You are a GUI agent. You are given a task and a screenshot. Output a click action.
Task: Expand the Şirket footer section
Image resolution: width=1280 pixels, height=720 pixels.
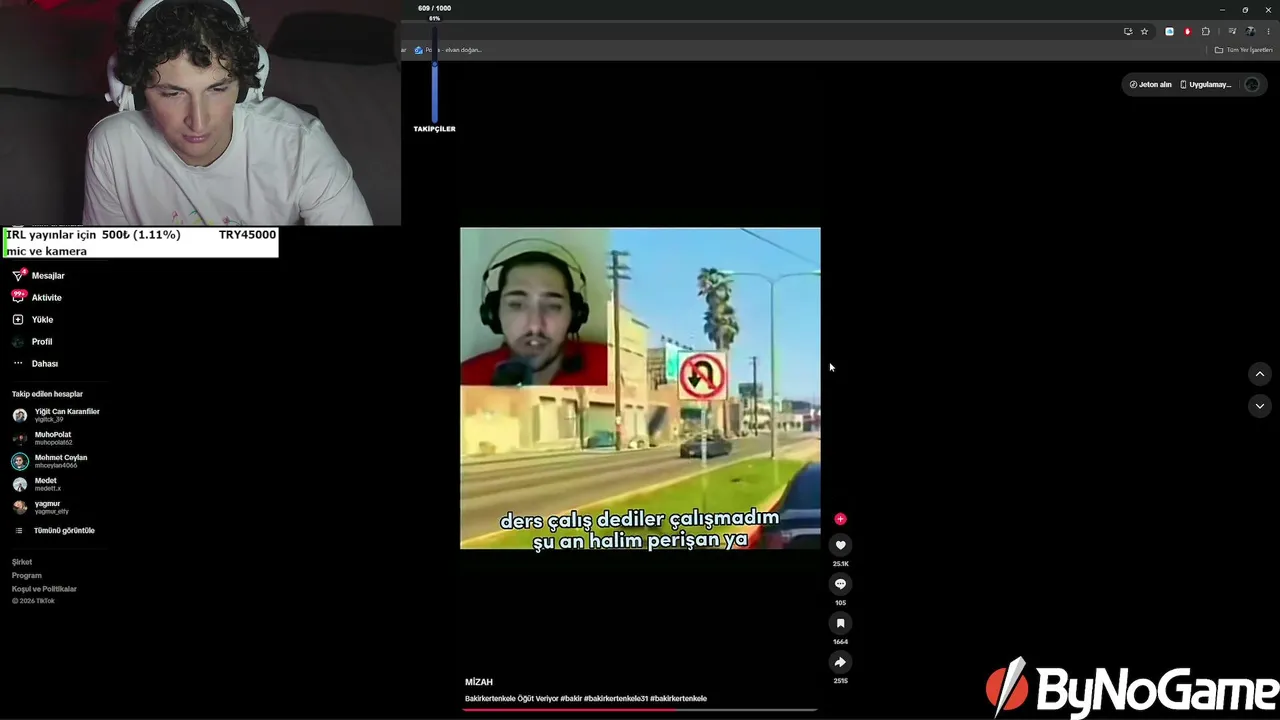[x=22, y=562]
